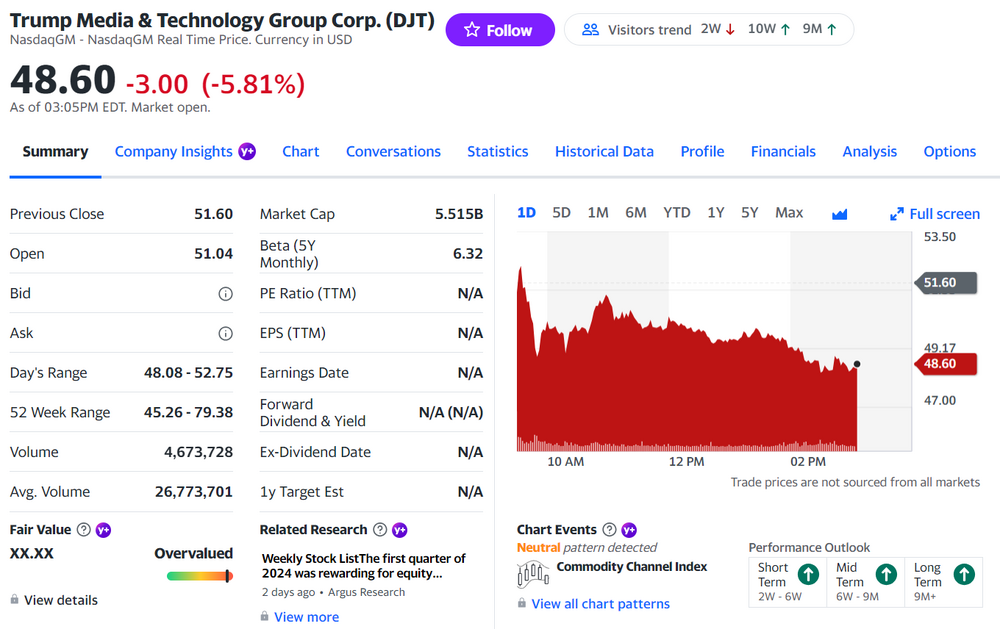Click Related Research help question icon

pyautogui.click(x=380, y=530)
